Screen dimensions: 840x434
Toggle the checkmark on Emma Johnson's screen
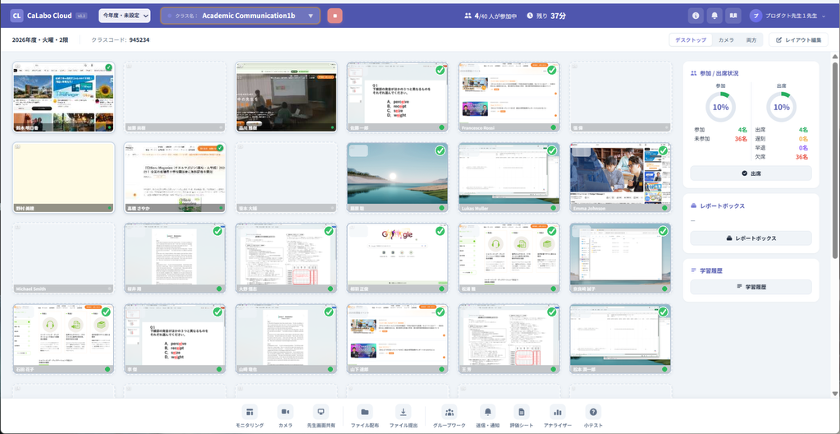[663, 151]
